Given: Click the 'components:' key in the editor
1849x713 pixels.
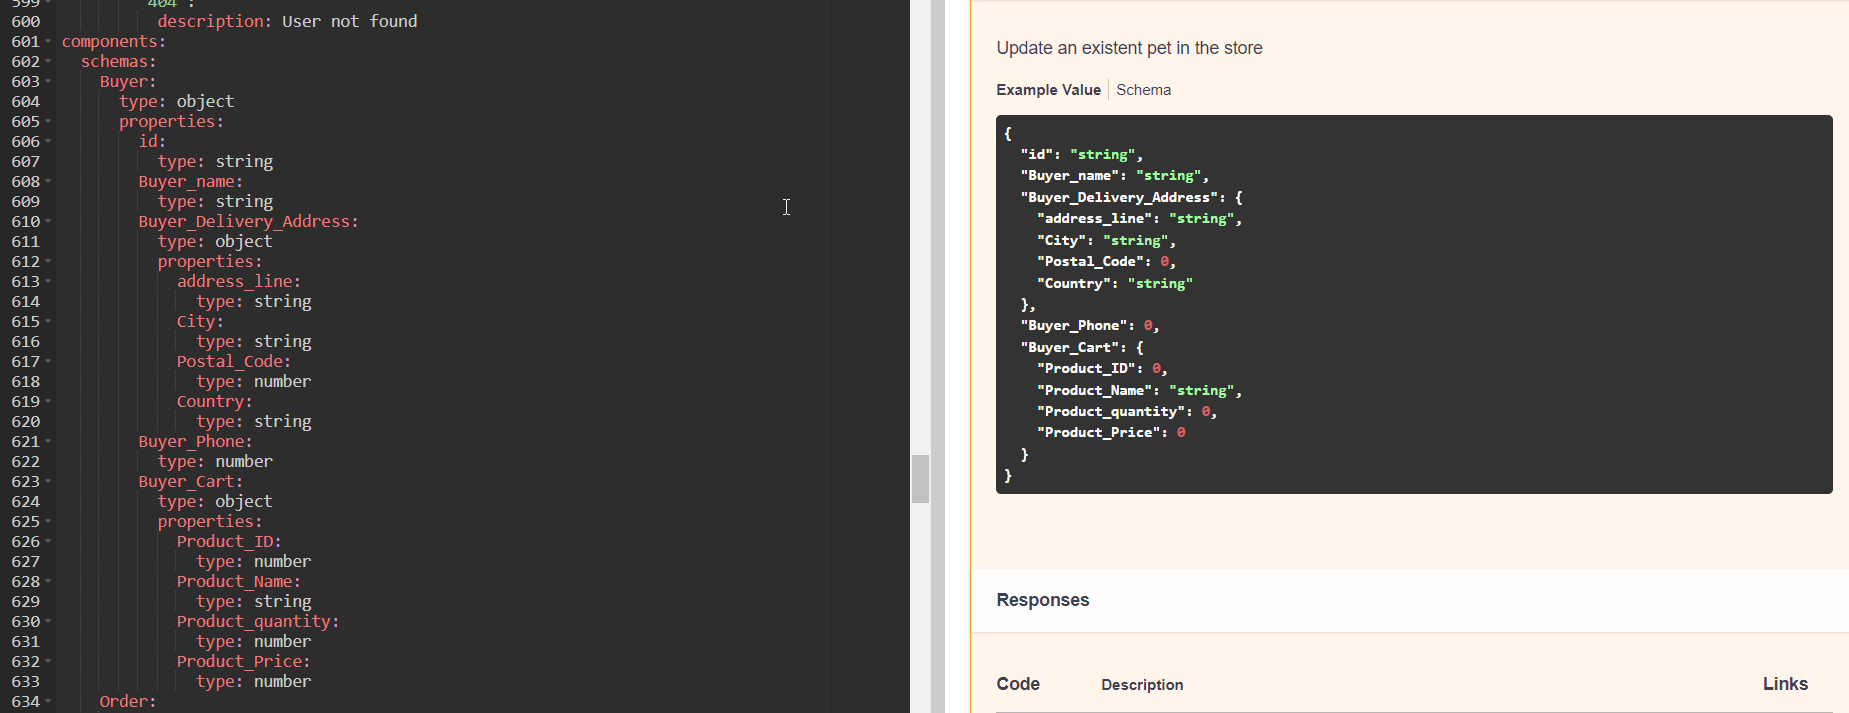Looking at the screenshot, I should point(114,42).
